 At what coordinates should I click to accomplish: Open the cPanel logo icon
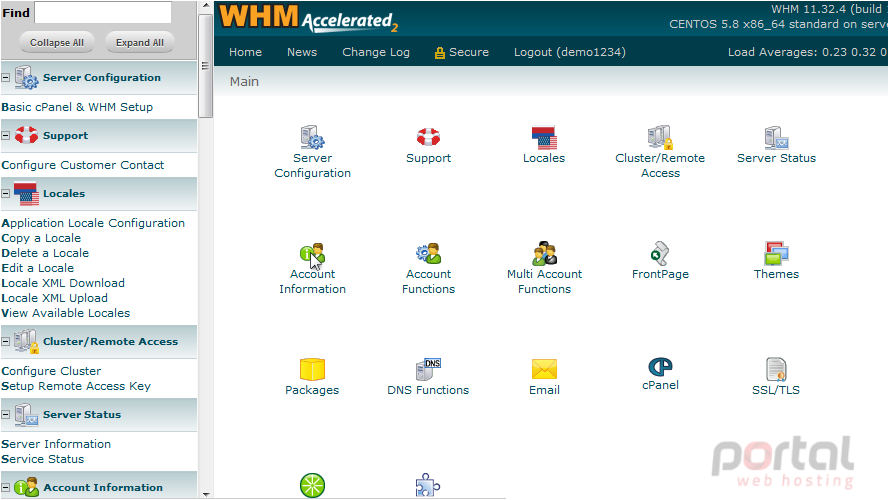pyautogui.click(x=660, y=367)
